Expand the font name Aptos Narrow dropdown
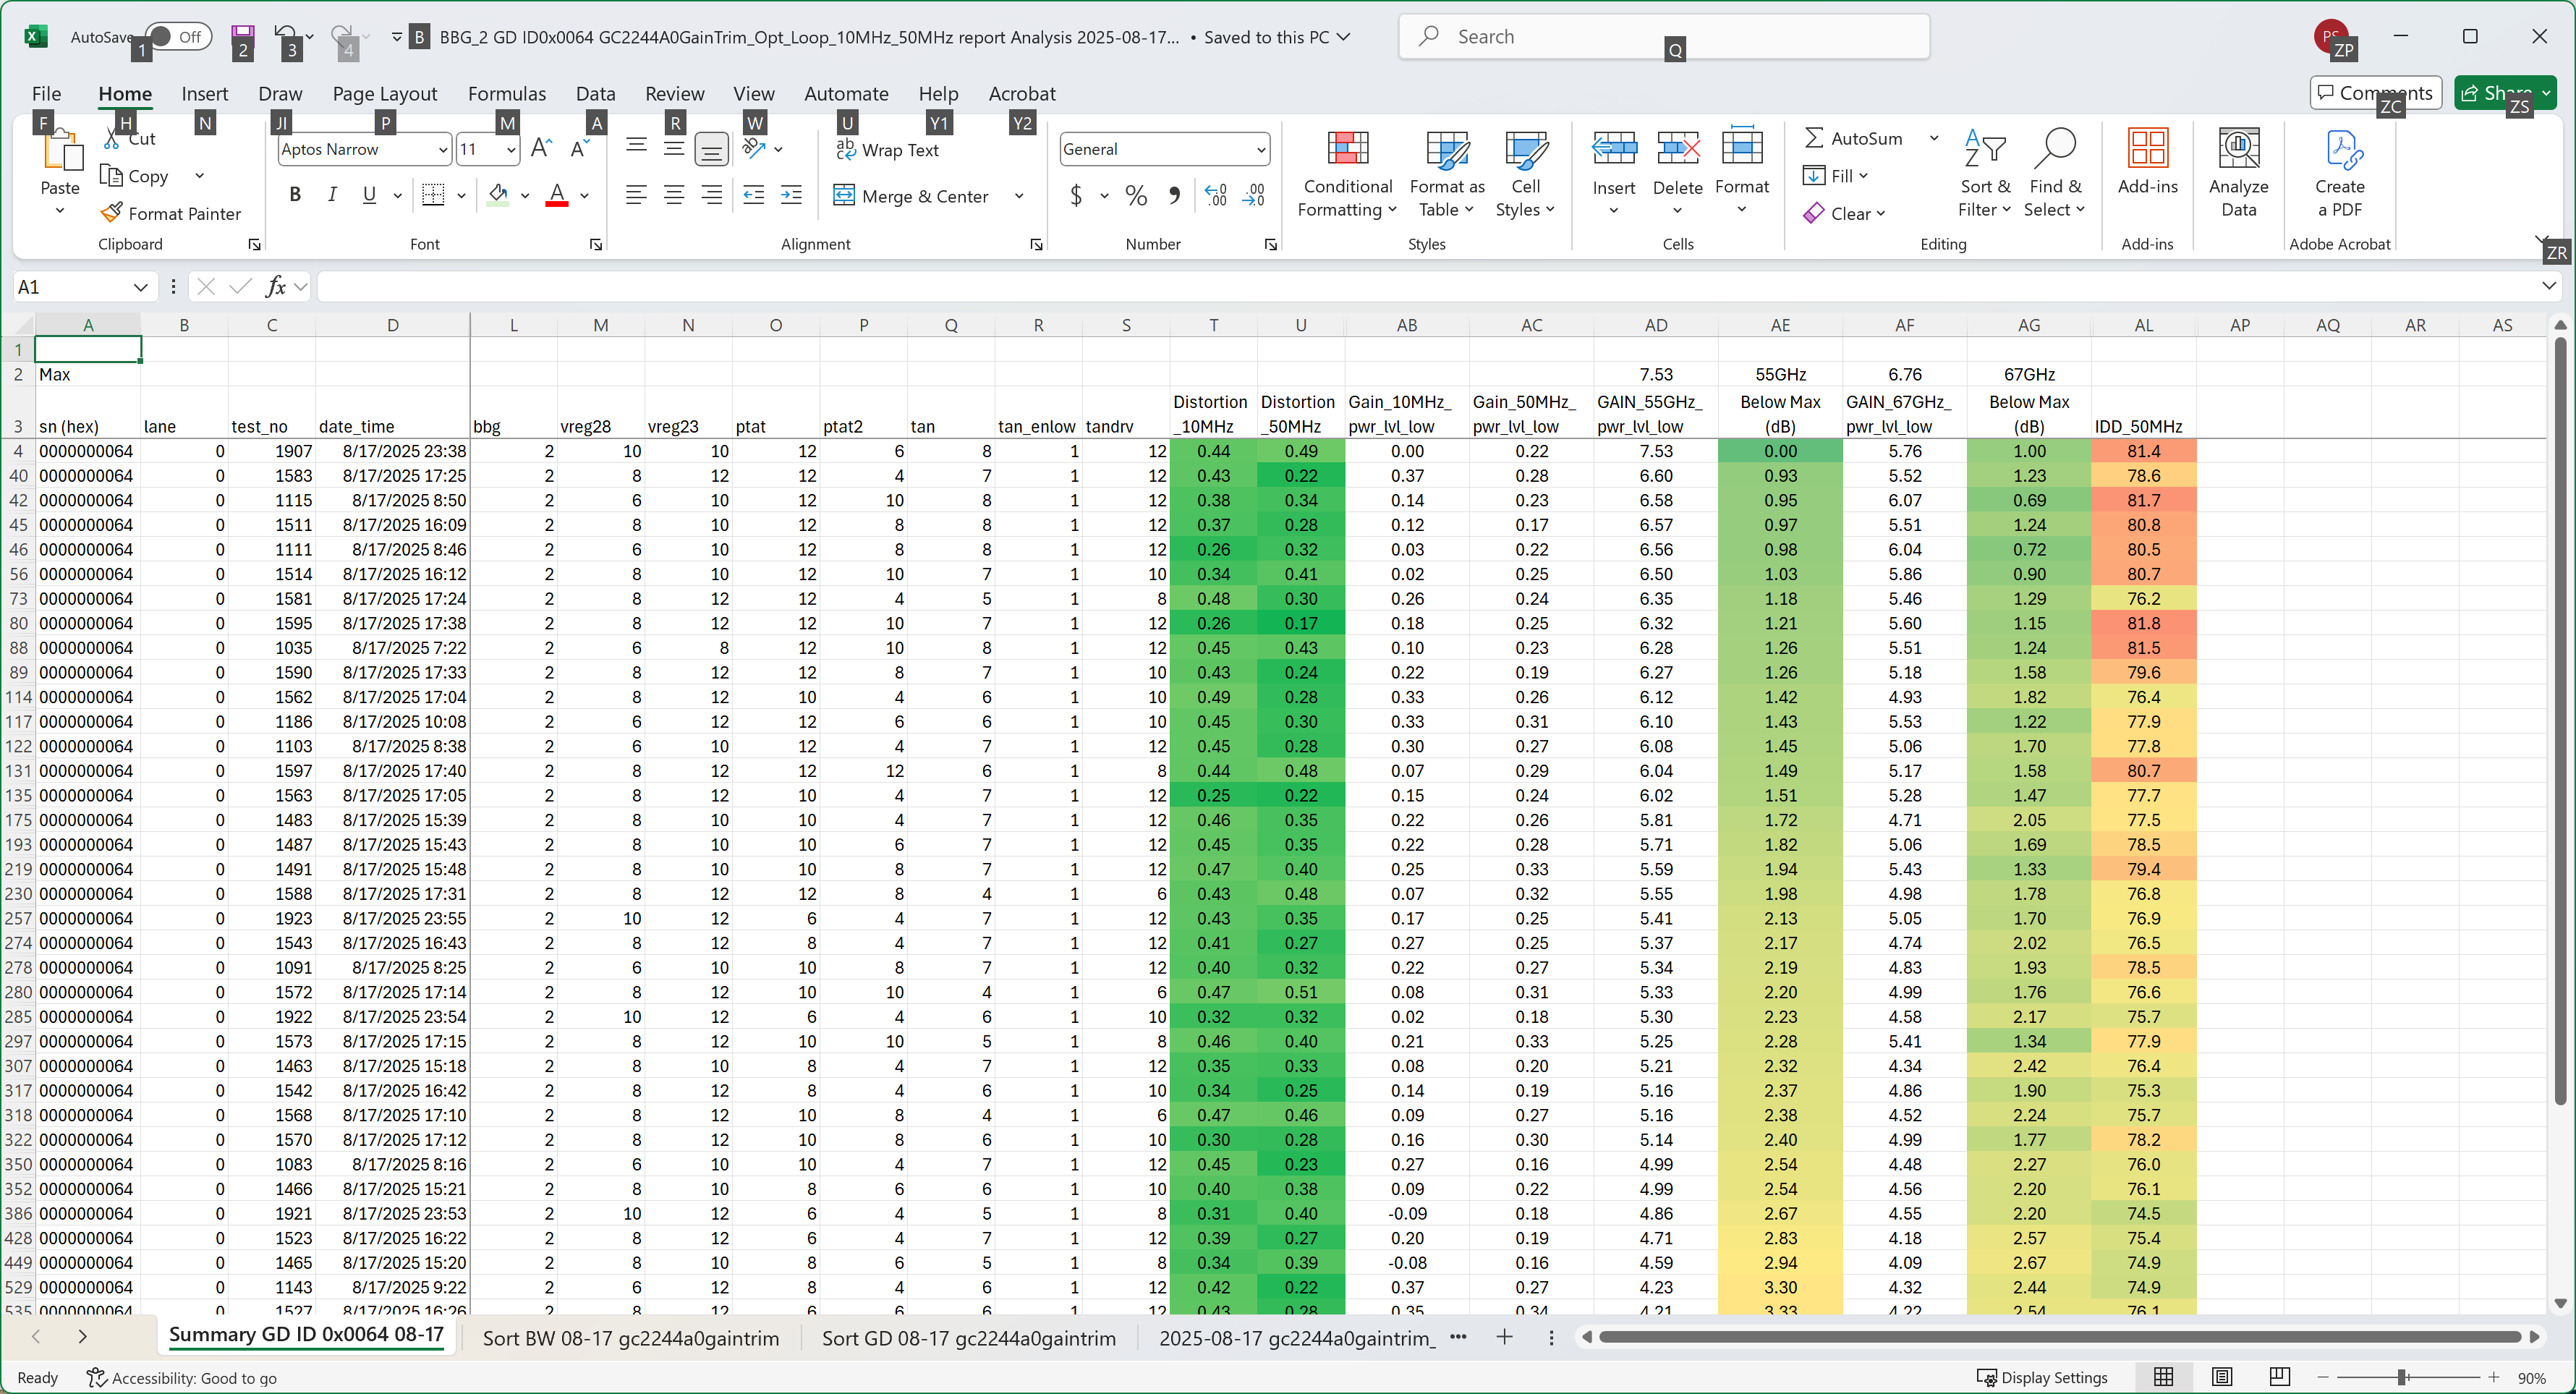This screenshot has width=2576, height=1394. [443, 150]
